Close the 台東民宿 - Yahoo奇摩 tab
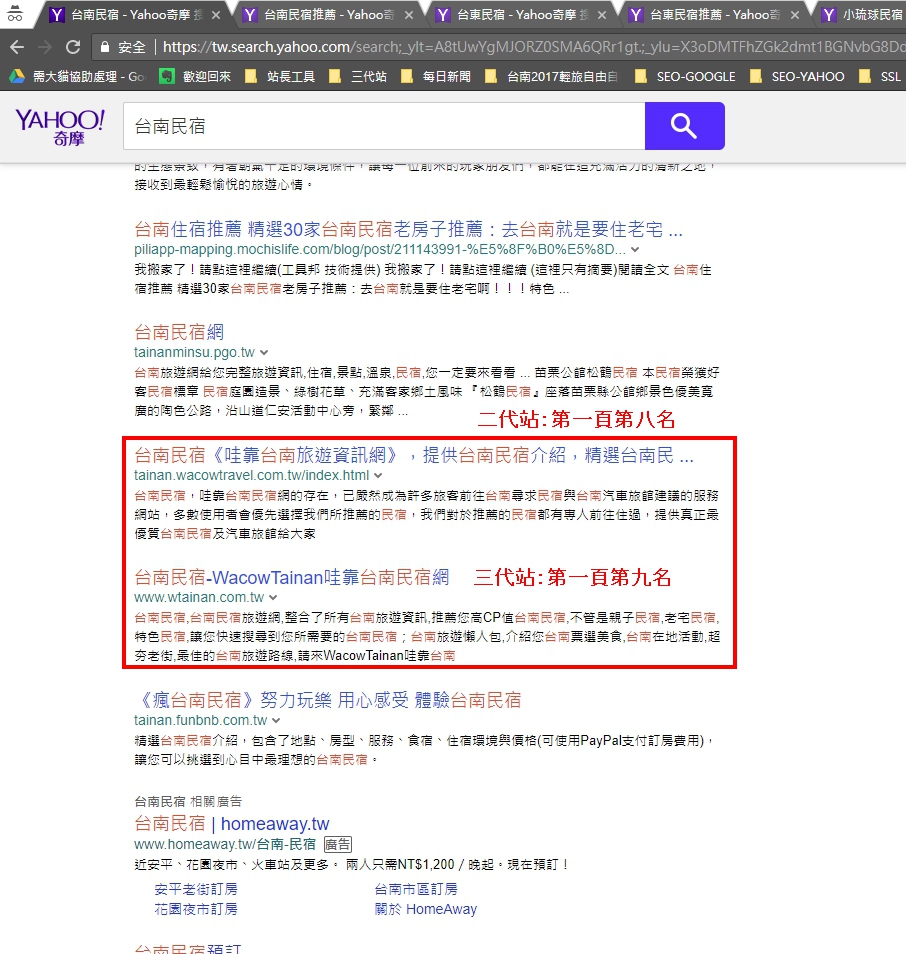 [602, 15]
